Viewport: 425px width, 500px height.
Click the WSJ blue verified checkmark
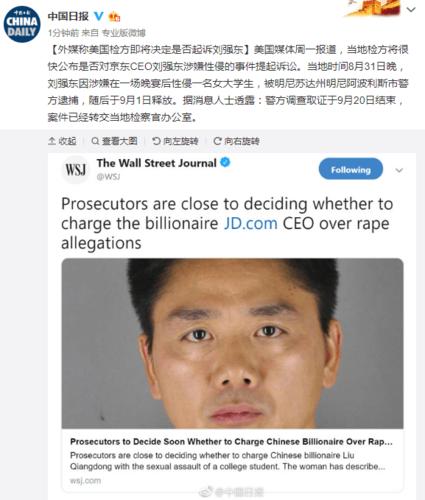coord(225,162)
